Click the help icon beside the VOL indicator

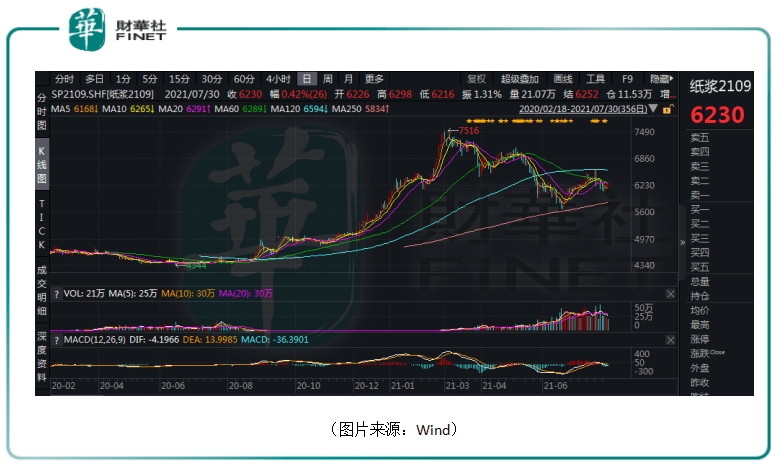(56, 294)
